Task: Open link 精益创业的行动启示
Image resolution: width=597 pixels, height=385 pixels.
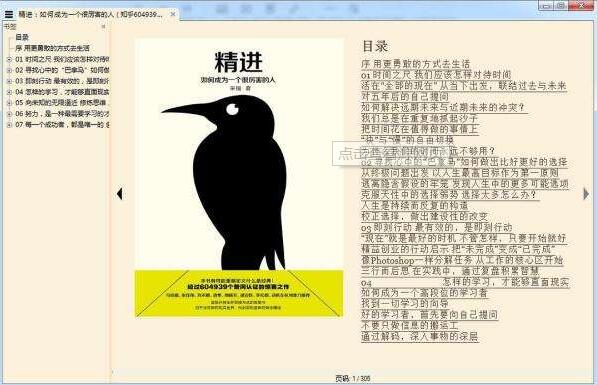Action: coord(458,249)
